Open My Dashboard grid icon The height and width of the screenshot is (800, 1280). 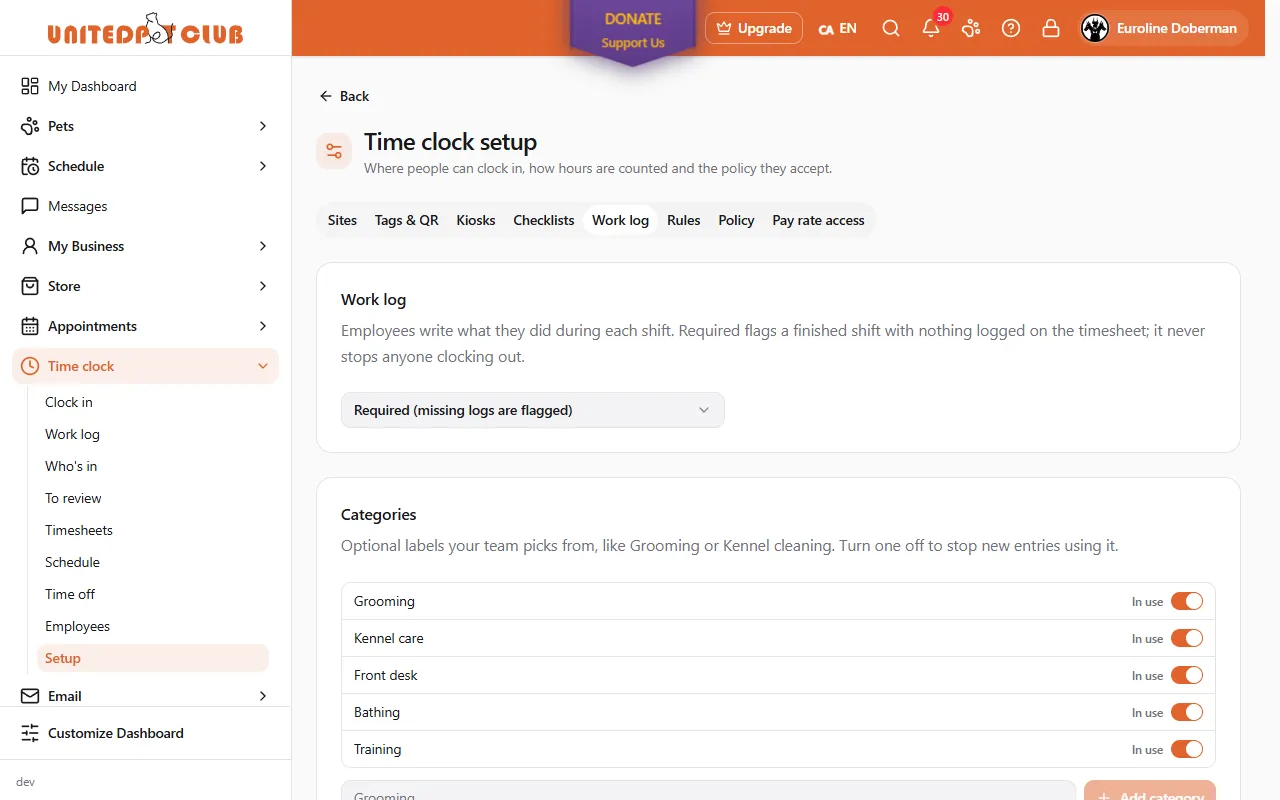(30, 86)
